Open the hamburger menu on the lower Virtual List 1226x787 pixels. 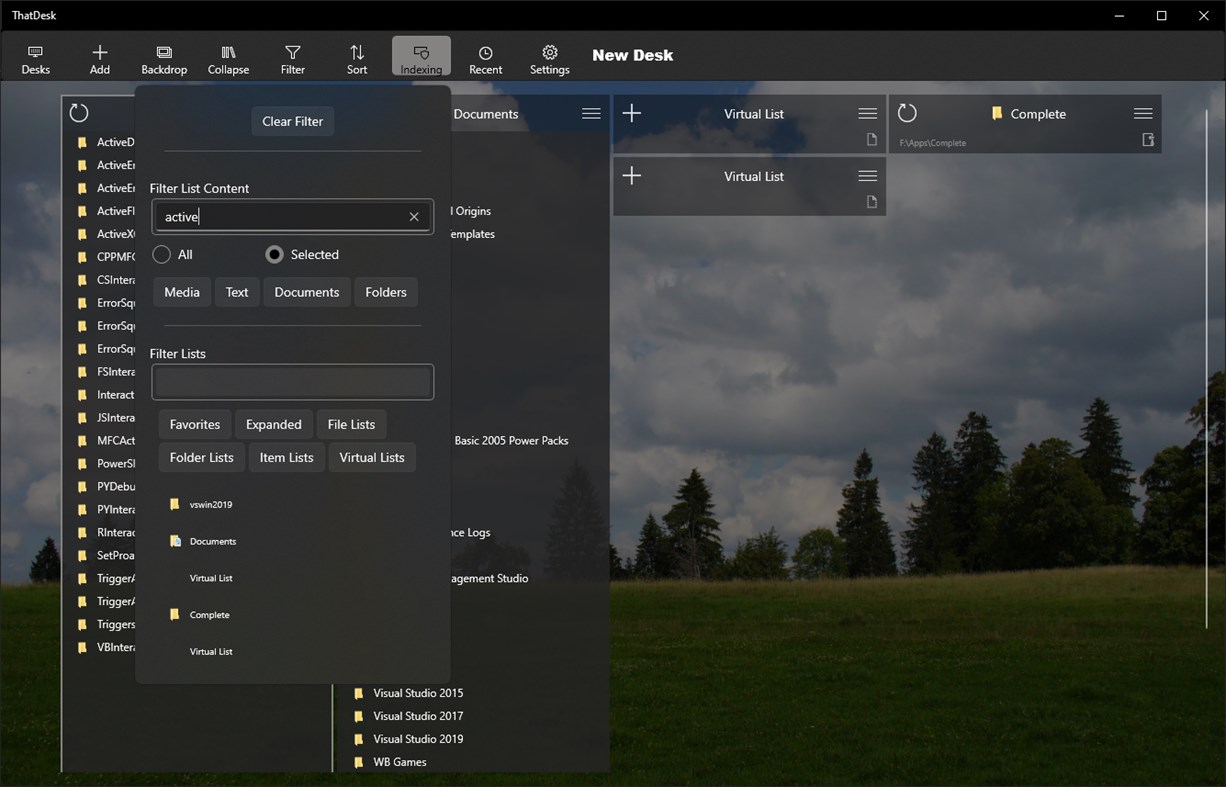coord(867,175)
